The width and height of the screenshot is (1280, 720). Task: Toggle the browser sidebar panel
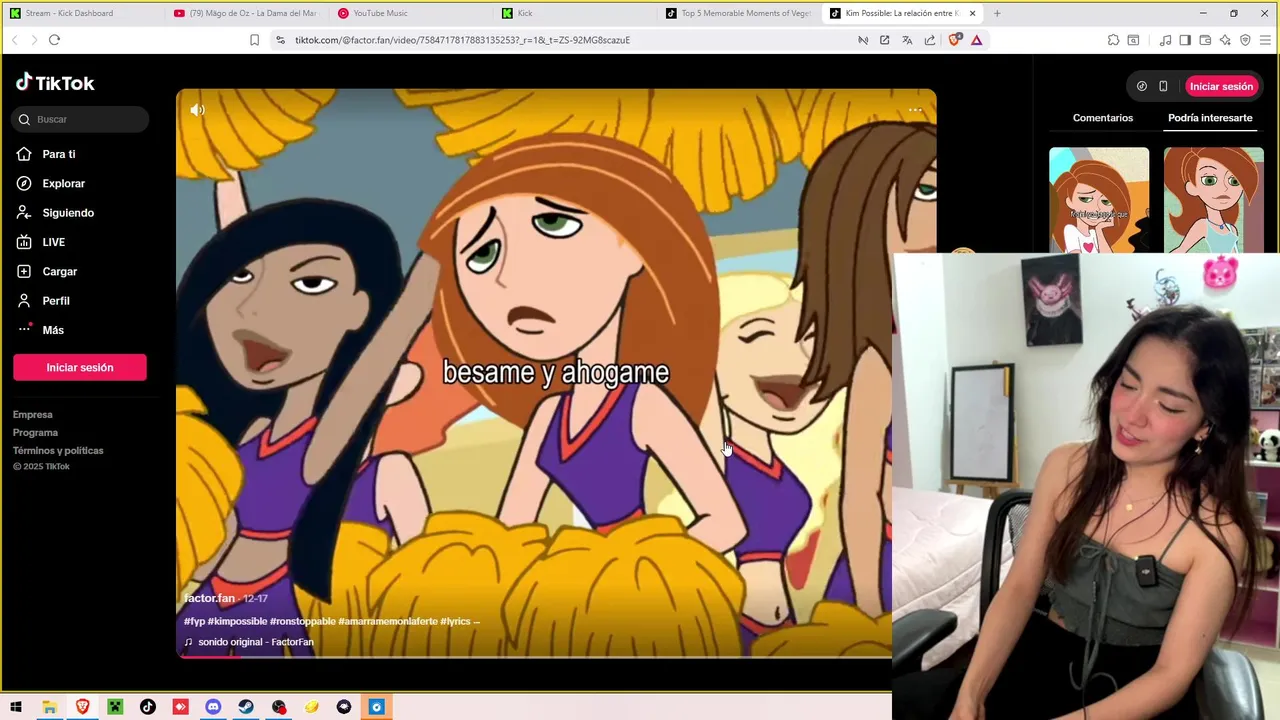[x=1185, y=40]
